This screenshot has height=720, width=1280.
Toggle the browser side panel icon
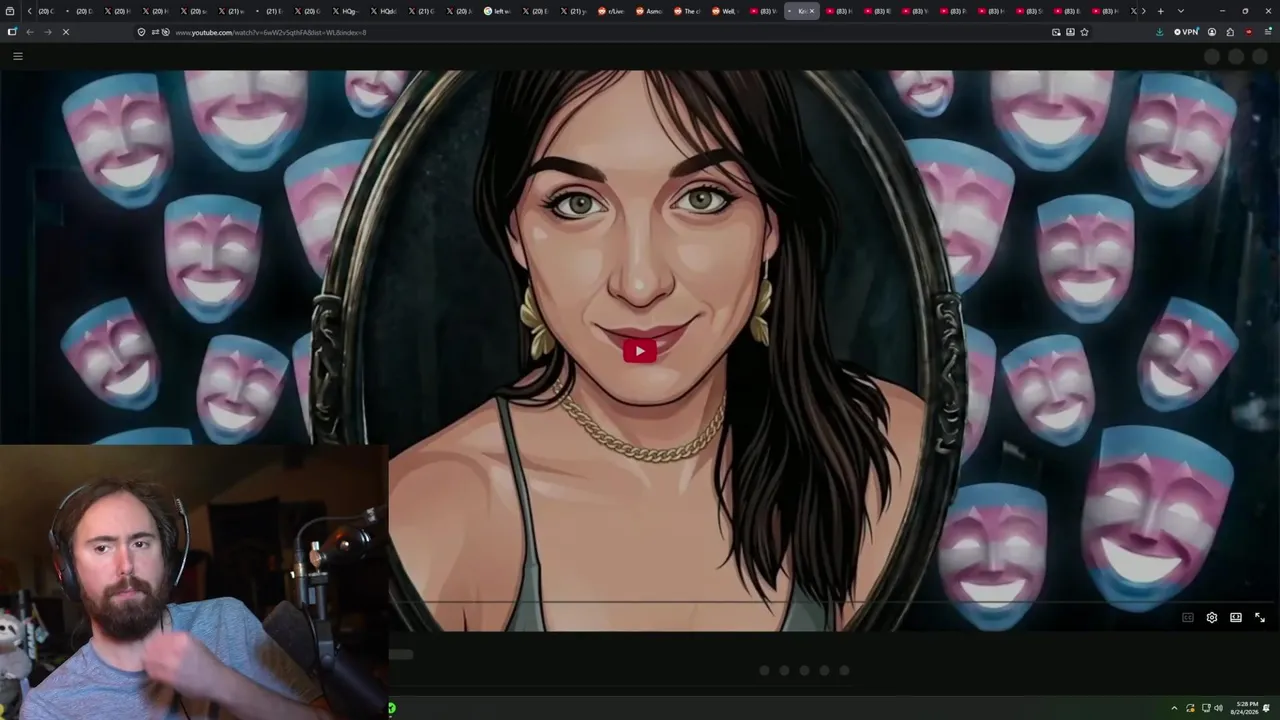coord(12,32)
